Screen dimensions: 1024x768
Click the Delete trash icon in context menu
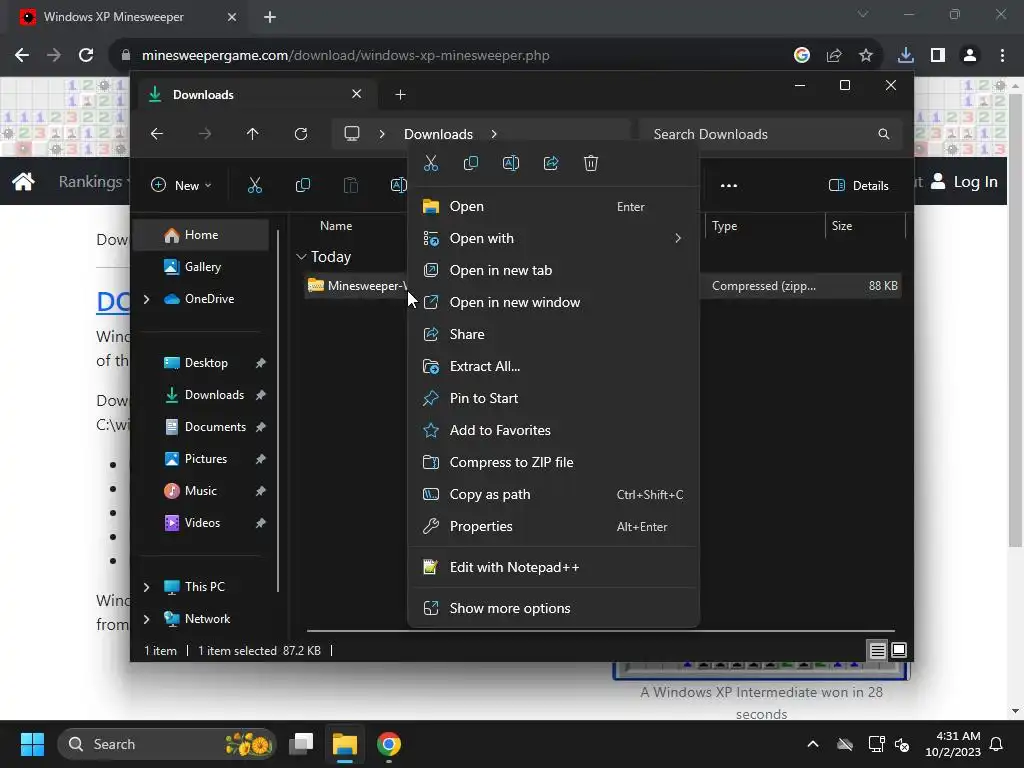(590, 163)
